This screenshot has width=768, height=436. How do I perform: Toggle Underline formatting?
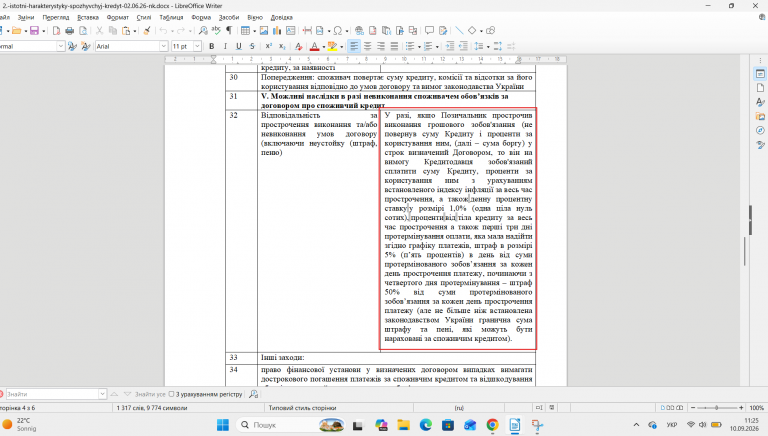(239, 46)
